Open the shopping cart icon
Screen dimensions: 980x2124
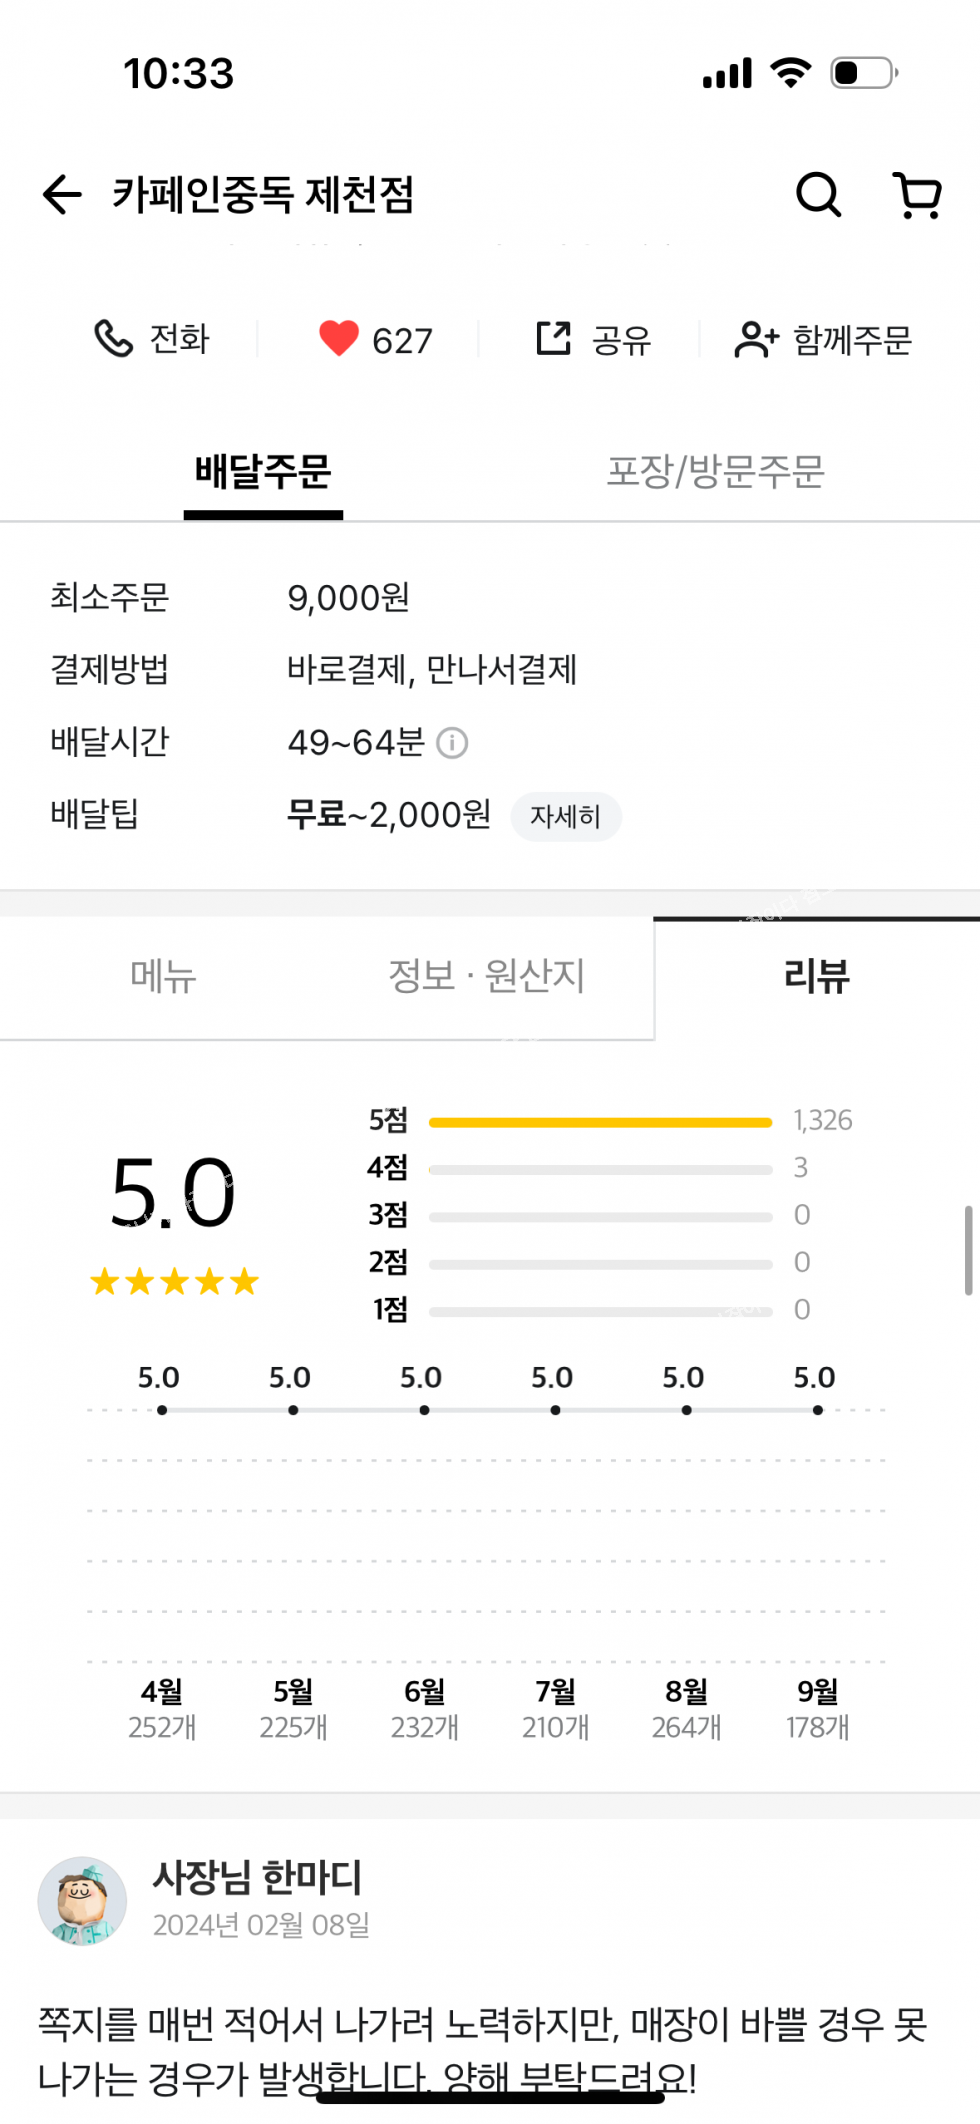(x=917, y=195)
